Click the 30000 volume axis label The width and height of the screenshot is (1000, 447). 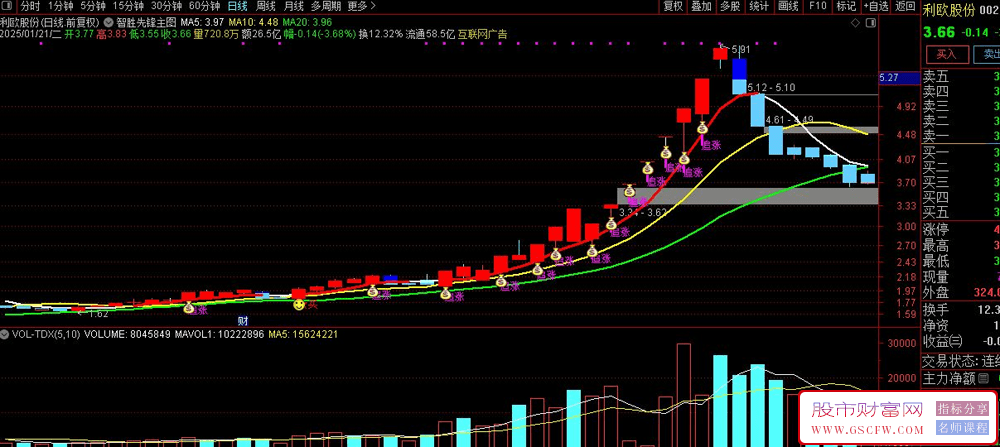(x=900, y=344)
